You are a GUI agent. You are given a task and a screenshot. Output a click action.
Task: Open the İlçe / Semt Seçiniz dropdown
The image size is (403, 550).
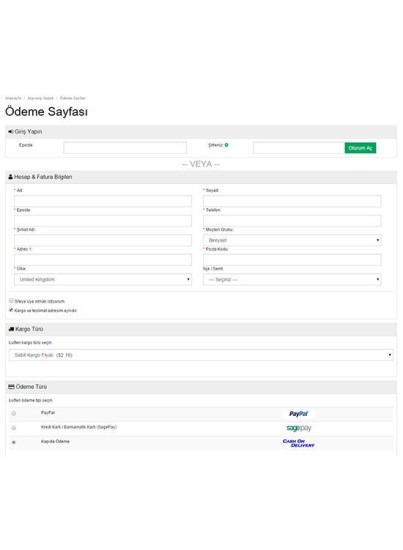292,280
